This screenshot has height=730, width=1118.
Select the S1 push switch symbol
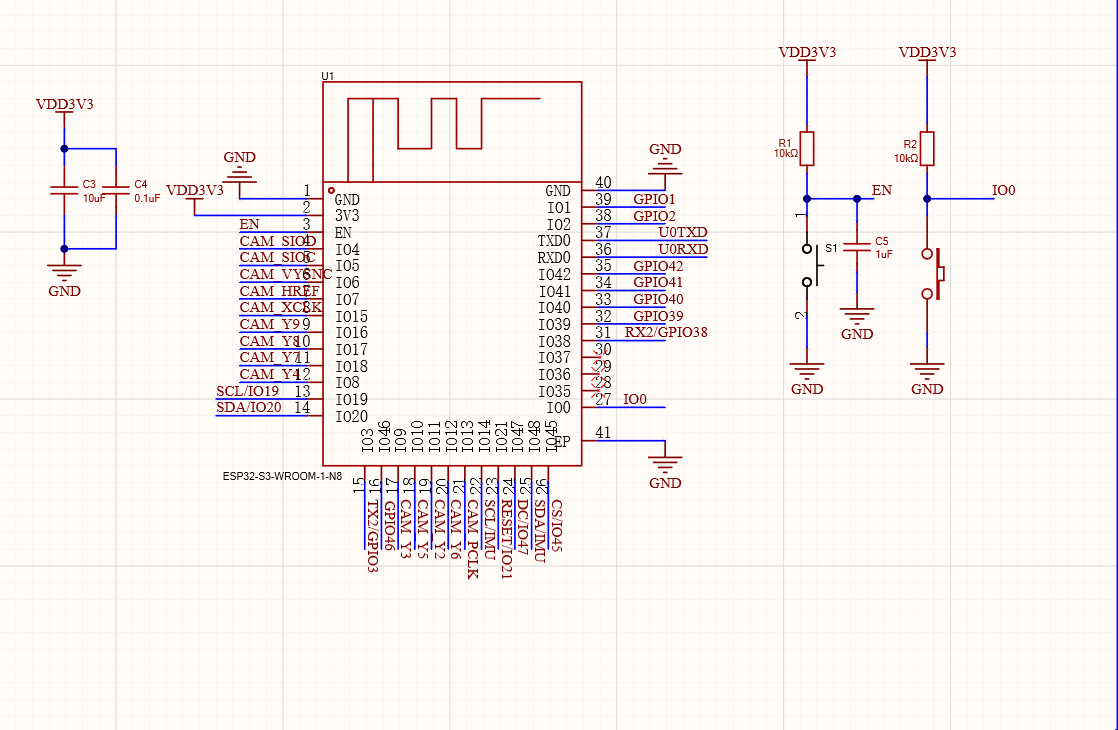(x=811, y=265)
